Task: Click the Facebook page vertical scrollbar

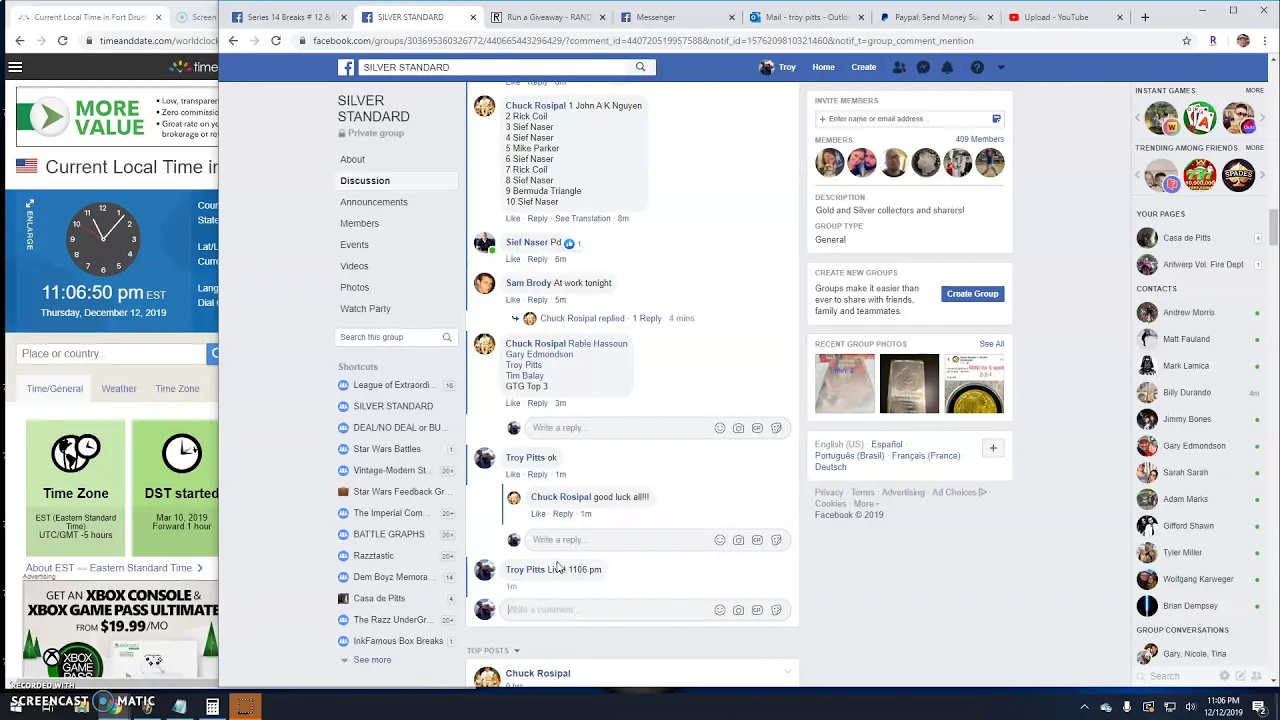Action: [1273, 226]
